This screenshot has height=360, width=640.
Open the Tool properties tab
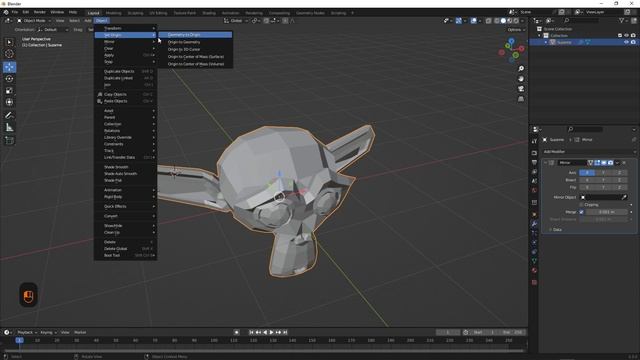[534, 141]
